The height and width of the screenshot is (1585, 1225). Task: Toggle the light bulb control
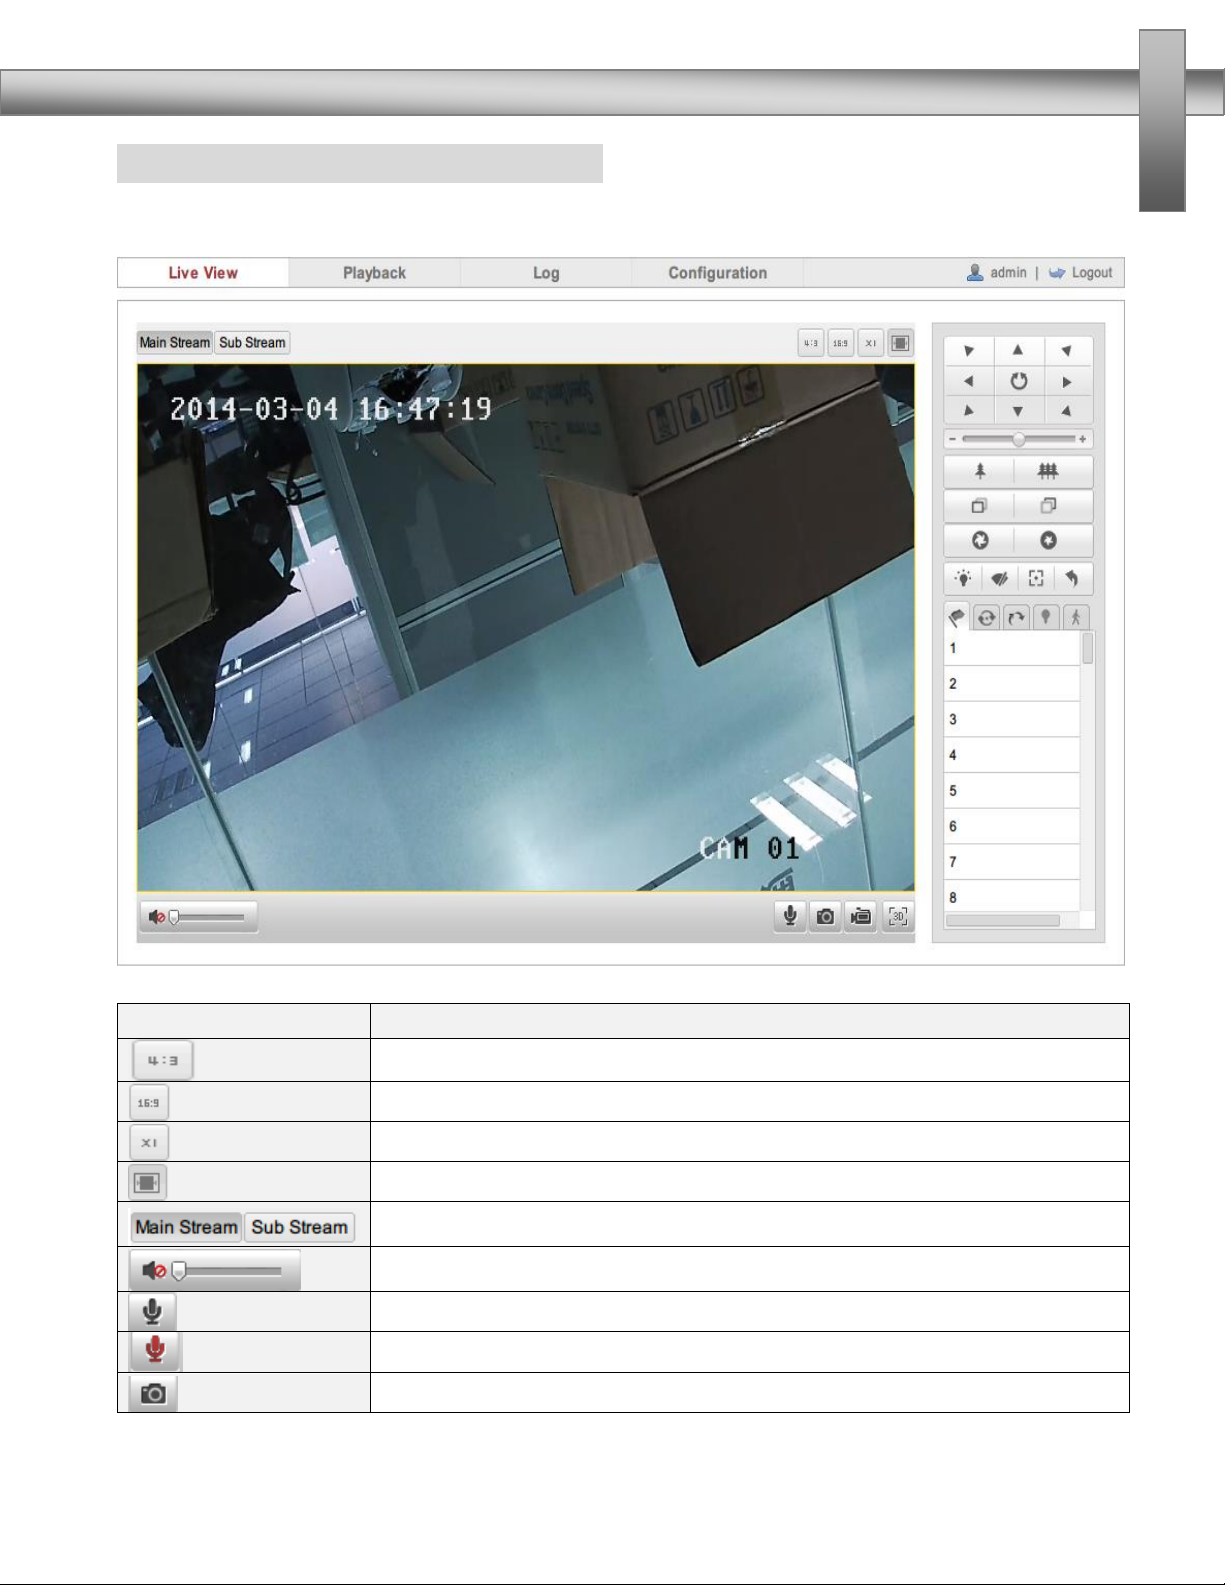tap(963, 578)
